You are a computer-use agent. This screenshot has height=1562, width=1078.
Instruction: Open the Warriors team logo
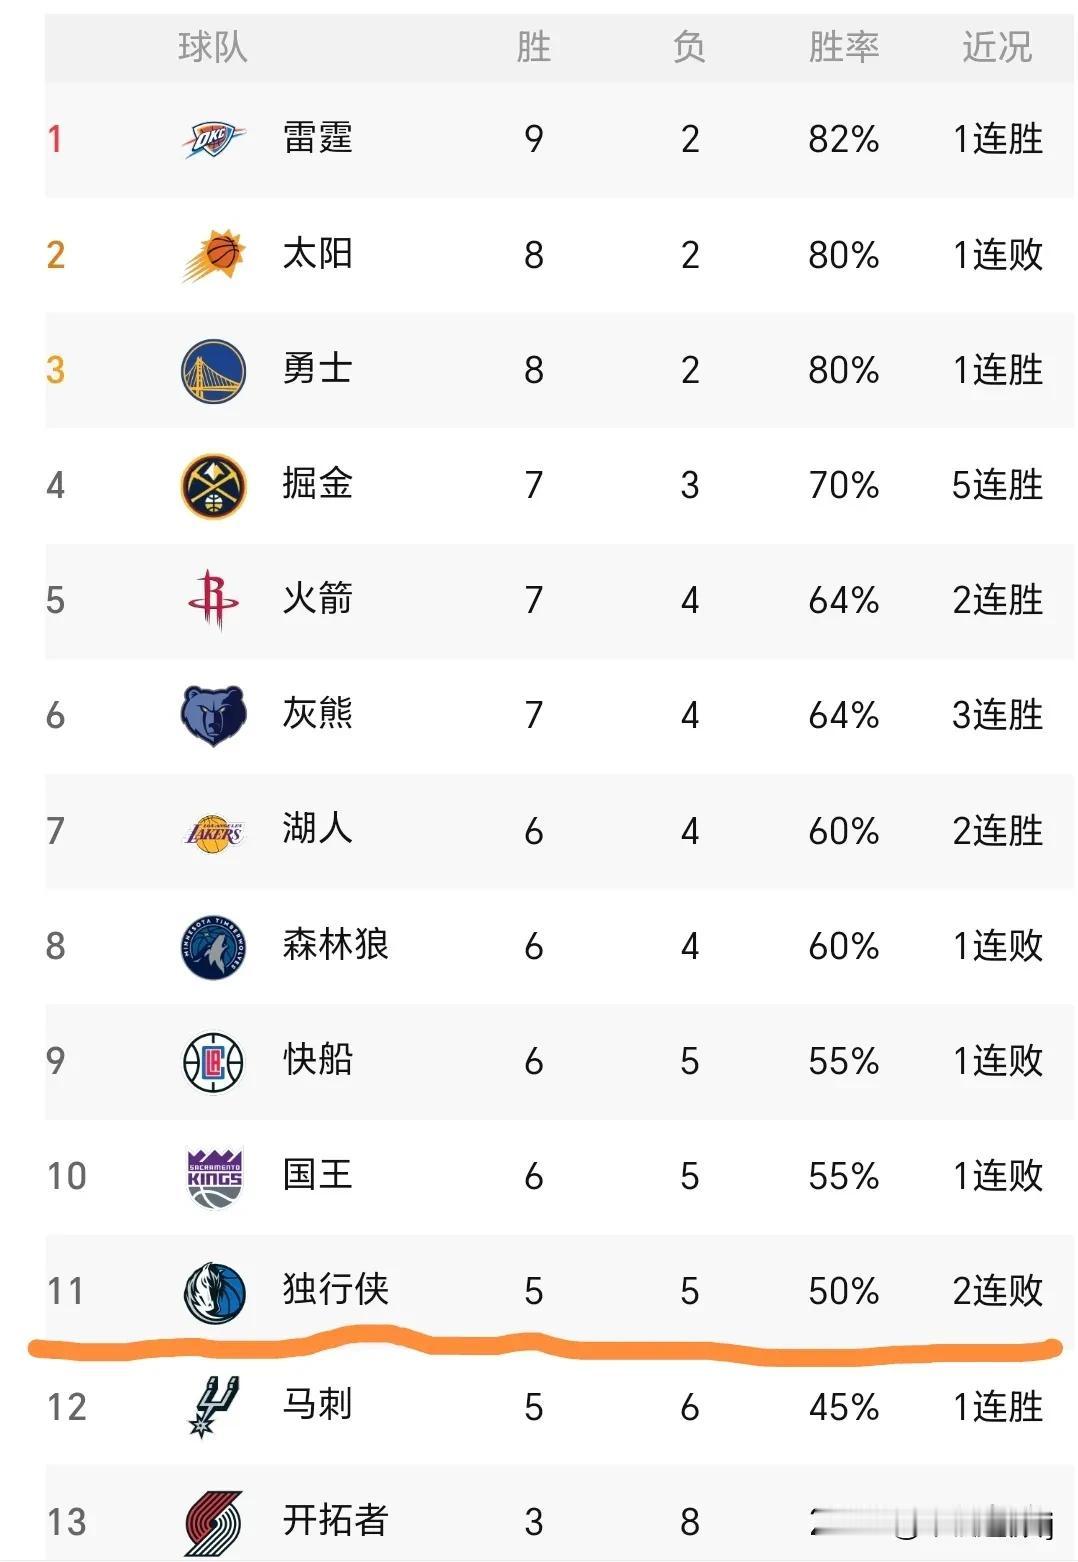(213, 370)
